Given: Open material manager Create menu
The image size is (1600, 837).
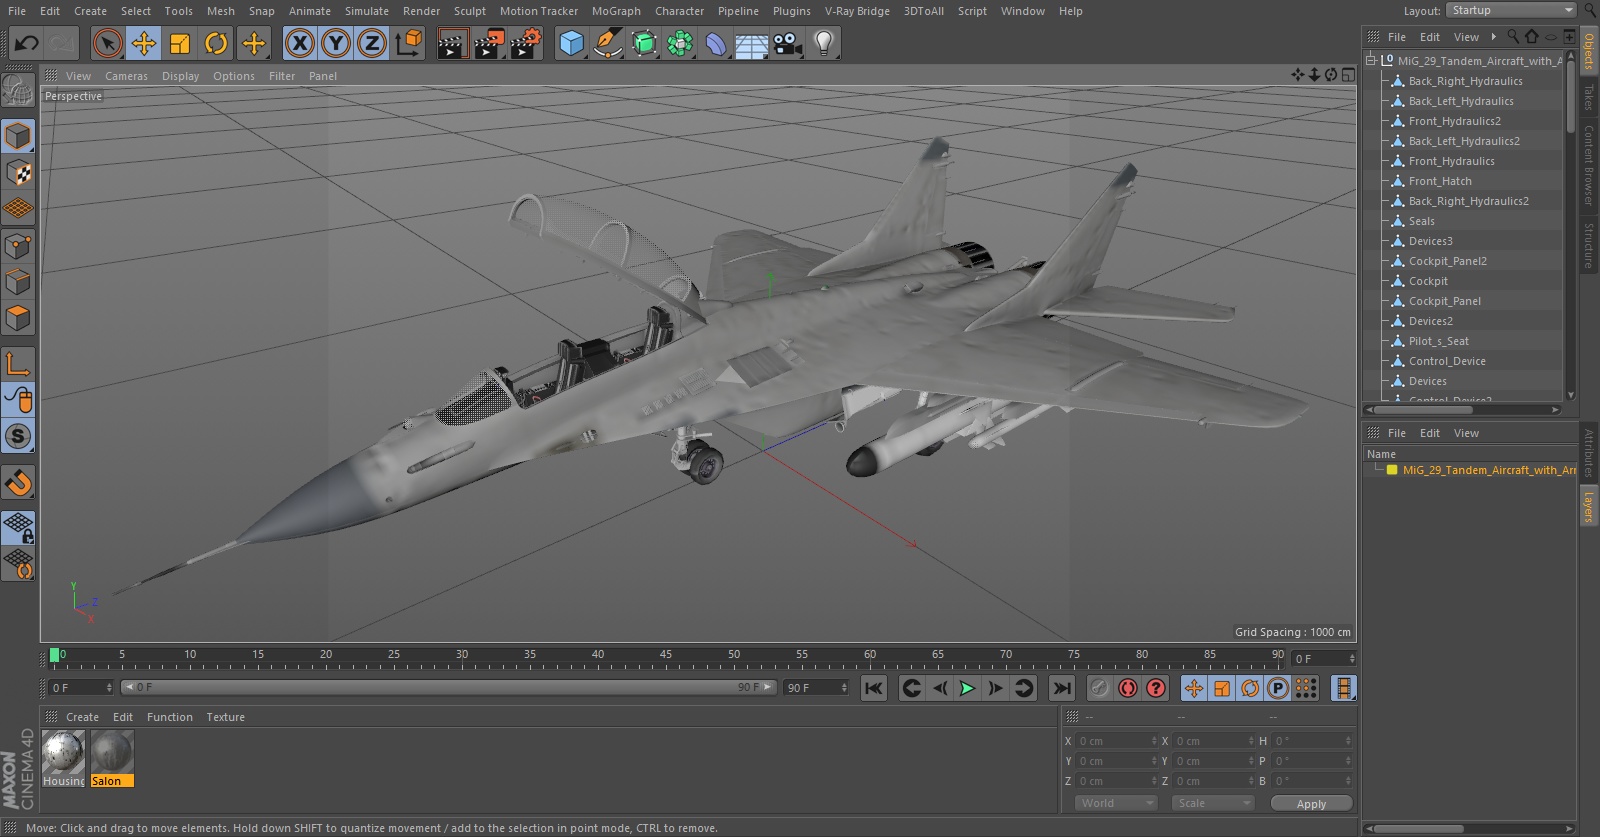Looking at the screenshot, I should click(82, 717).
